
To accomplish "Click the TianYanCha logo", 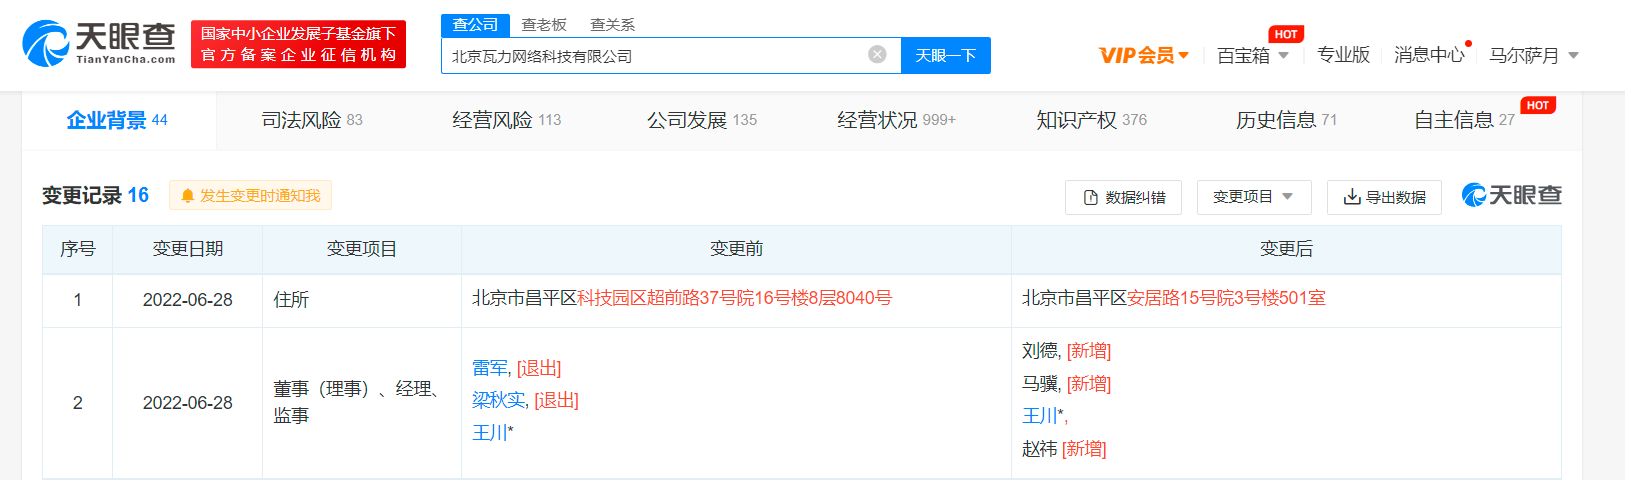I will point(98,44).
